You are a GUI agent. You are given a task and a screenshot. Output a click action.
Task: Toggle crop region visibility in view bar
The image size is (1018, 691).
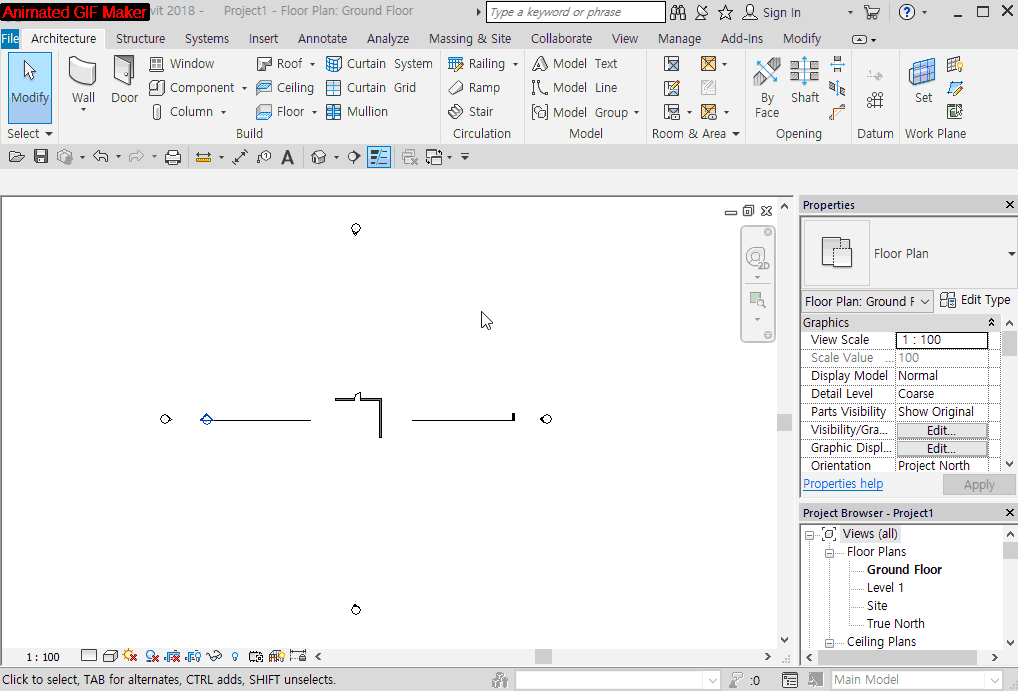pyautogui.click(x=193, y=656)
